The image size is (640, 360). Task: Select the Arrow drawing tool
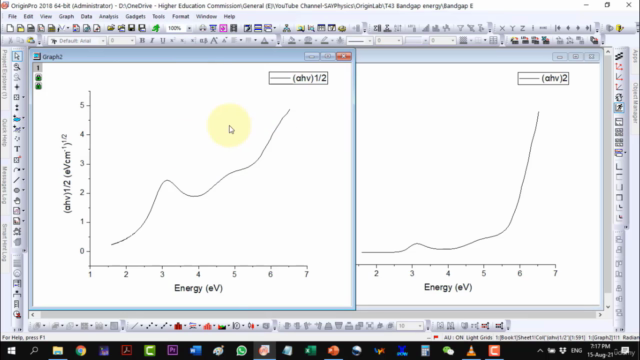(16, 170)
